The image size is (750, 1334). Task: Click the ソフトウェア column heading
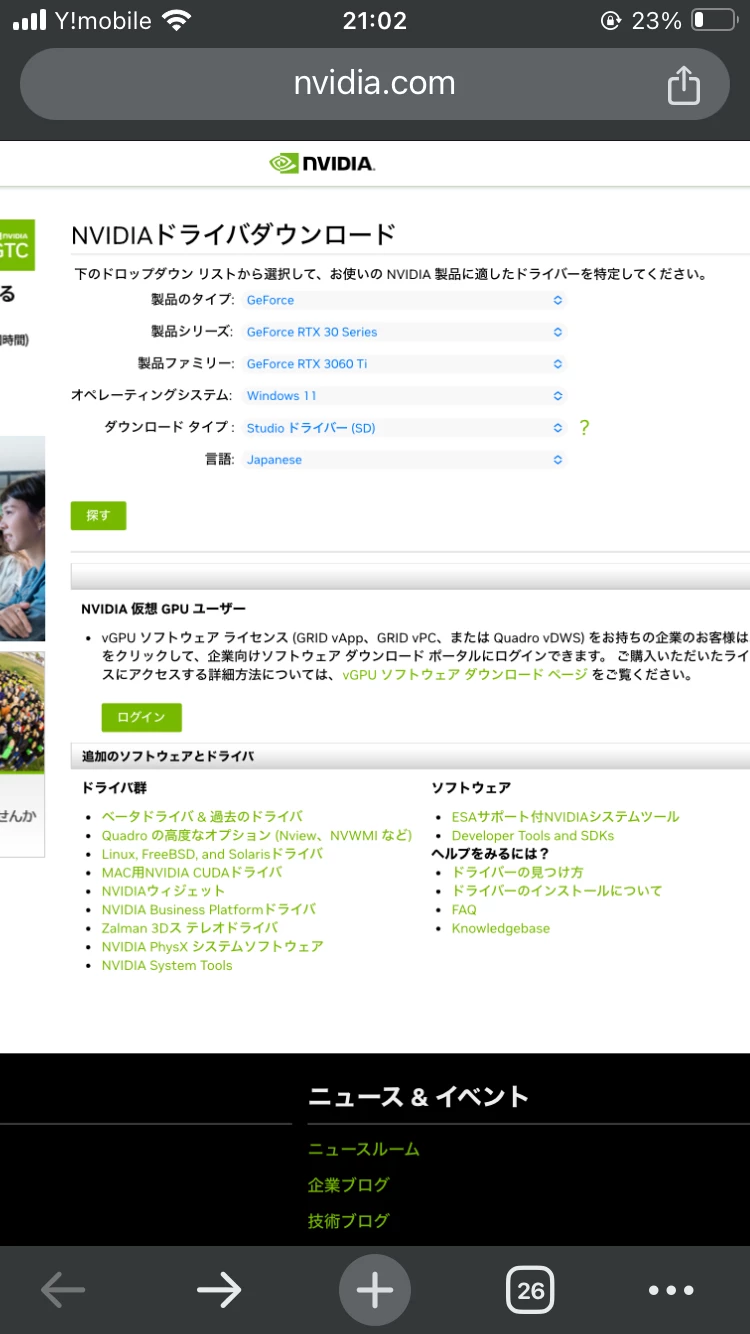[471, 788]
